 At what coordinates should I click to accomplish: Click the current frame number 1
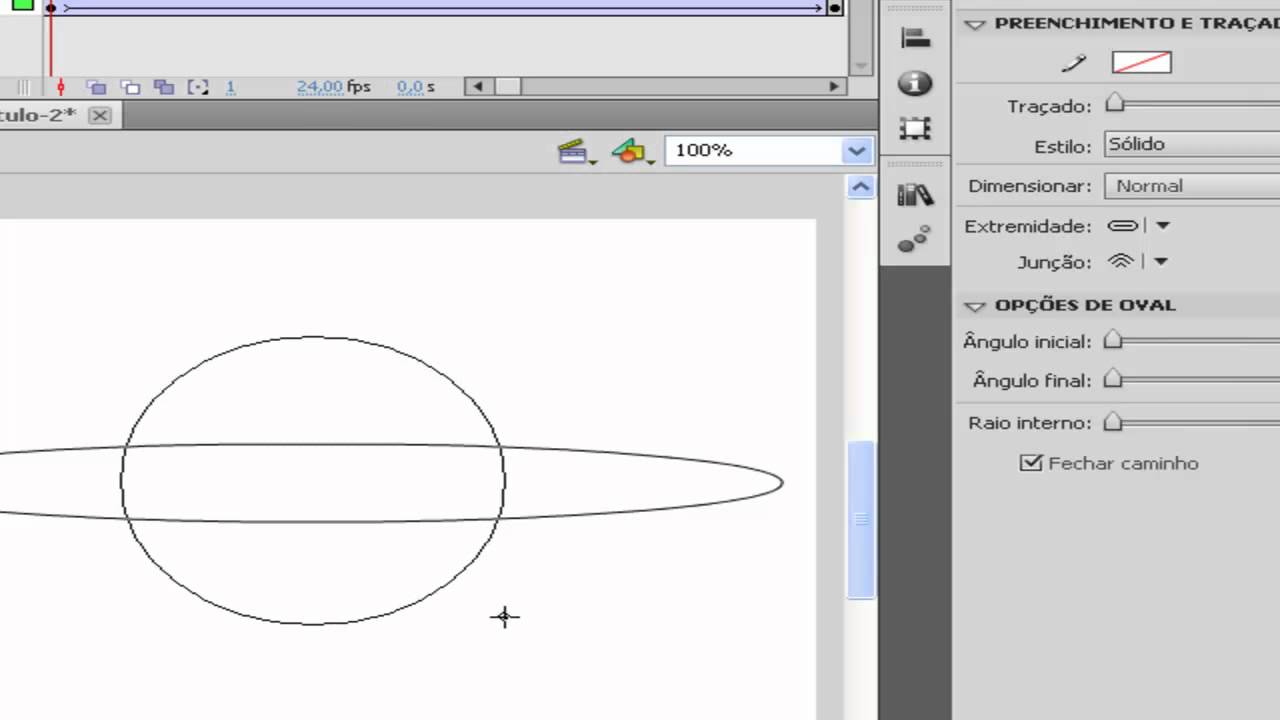click(x=230, y=87)
